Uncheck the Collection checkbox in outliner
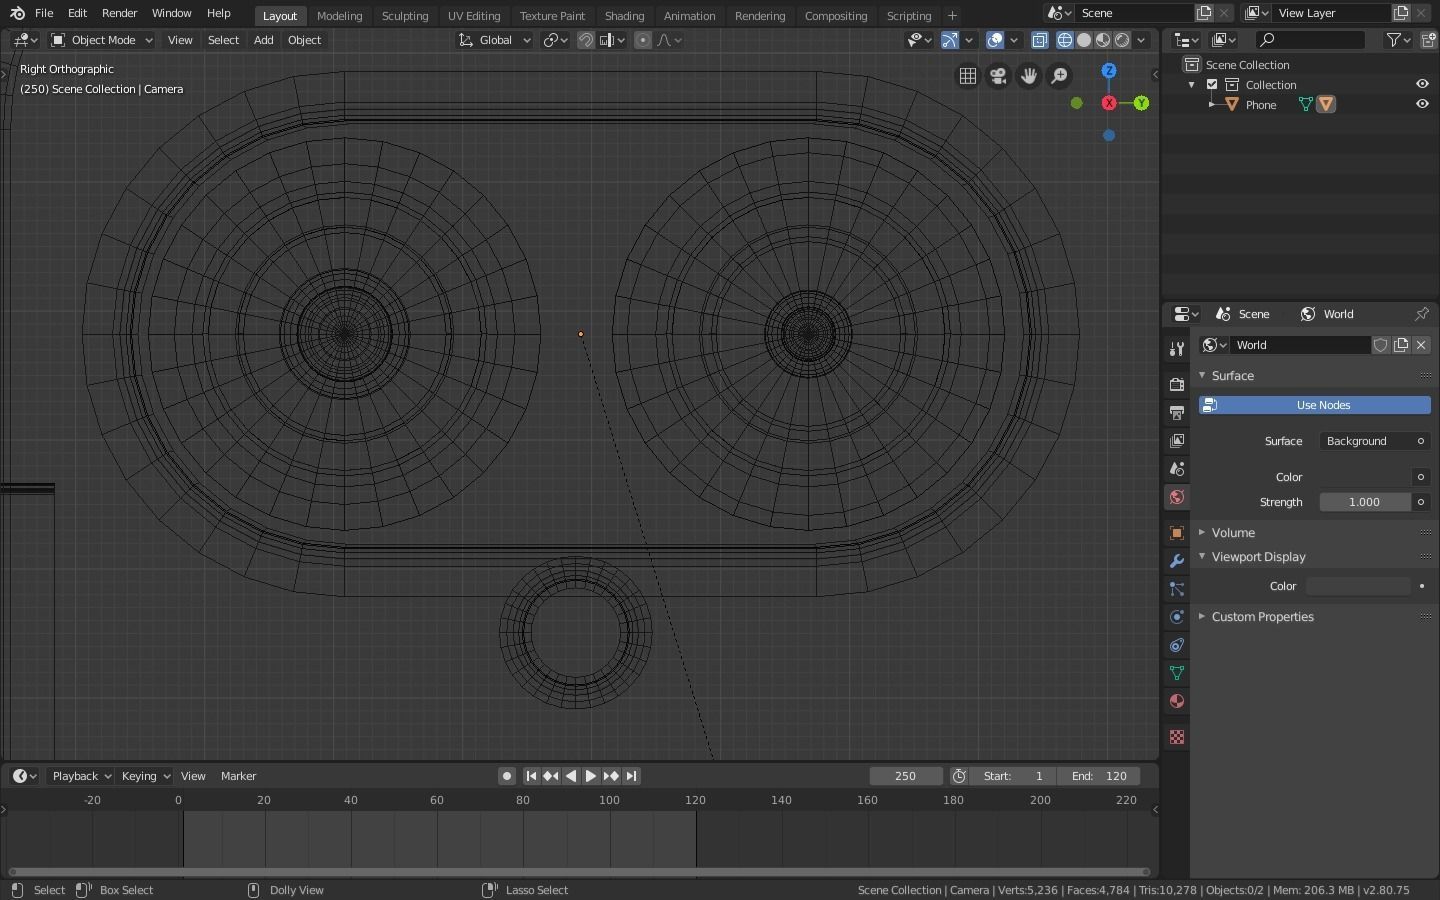 (1212, 85)
